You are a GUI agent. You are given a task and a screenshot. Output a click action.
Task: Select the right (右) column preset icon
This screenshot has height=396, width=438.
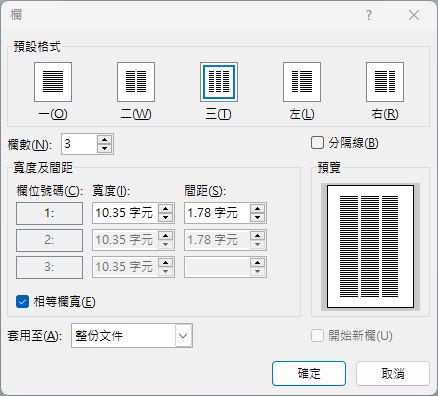pos(385,82)
